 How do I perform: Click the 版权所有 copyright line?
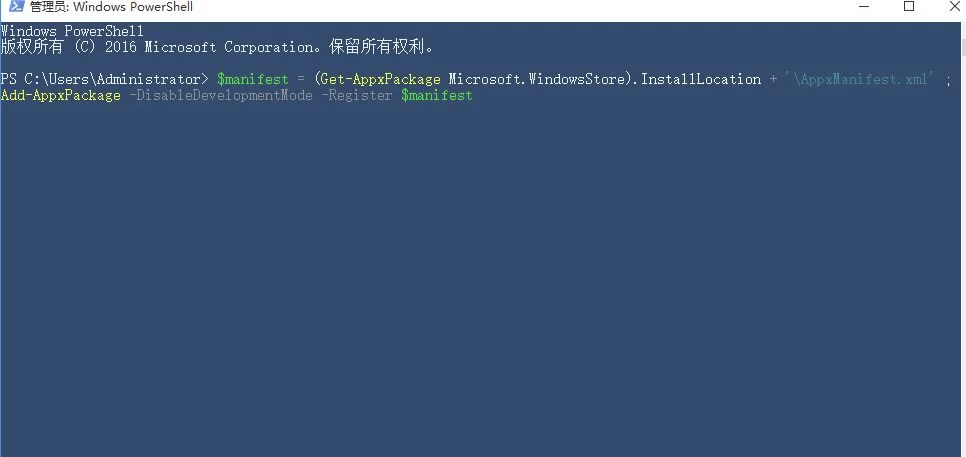217,47
